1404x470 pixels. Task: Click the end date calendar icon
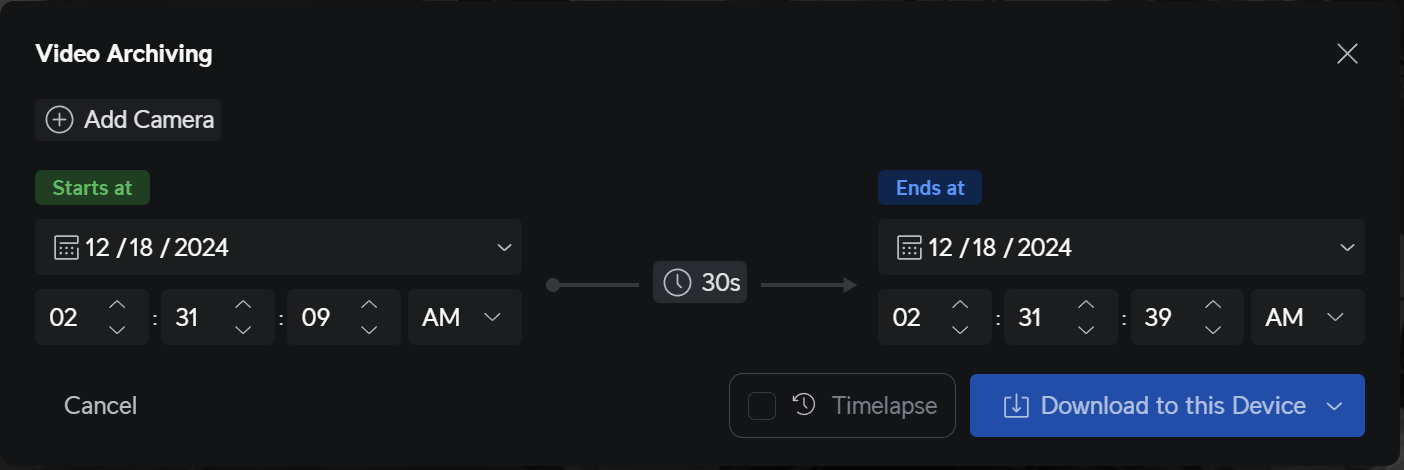click(x=909, y=247)
